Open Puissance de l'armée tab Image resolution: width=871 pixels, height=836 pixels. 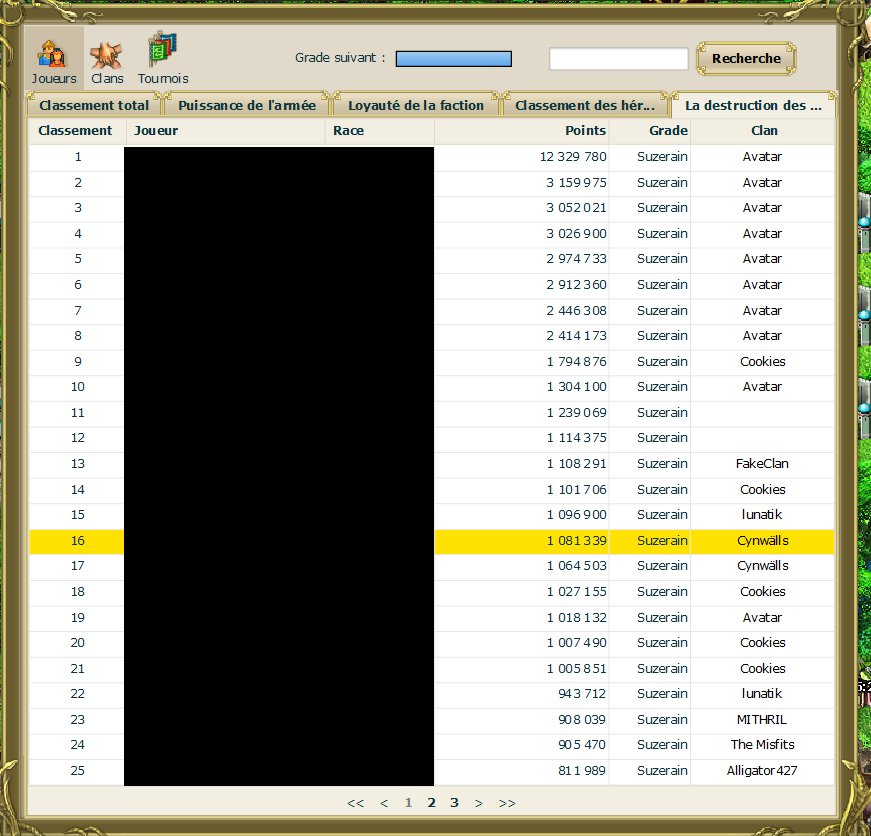click(247, 105)
